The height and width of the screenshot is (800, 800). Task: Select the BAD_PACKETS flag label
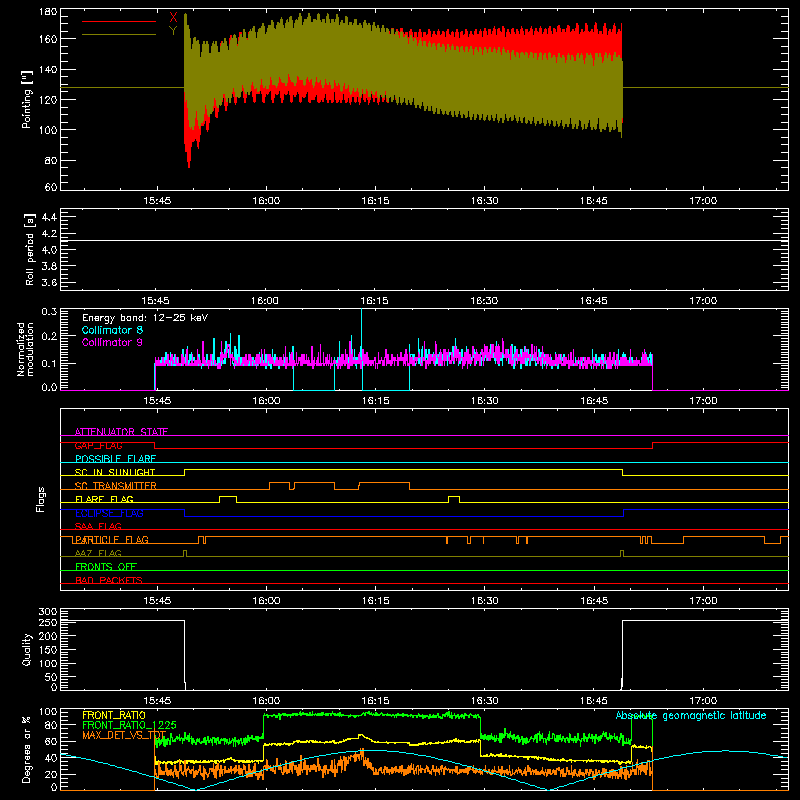(x=109, y=580)
